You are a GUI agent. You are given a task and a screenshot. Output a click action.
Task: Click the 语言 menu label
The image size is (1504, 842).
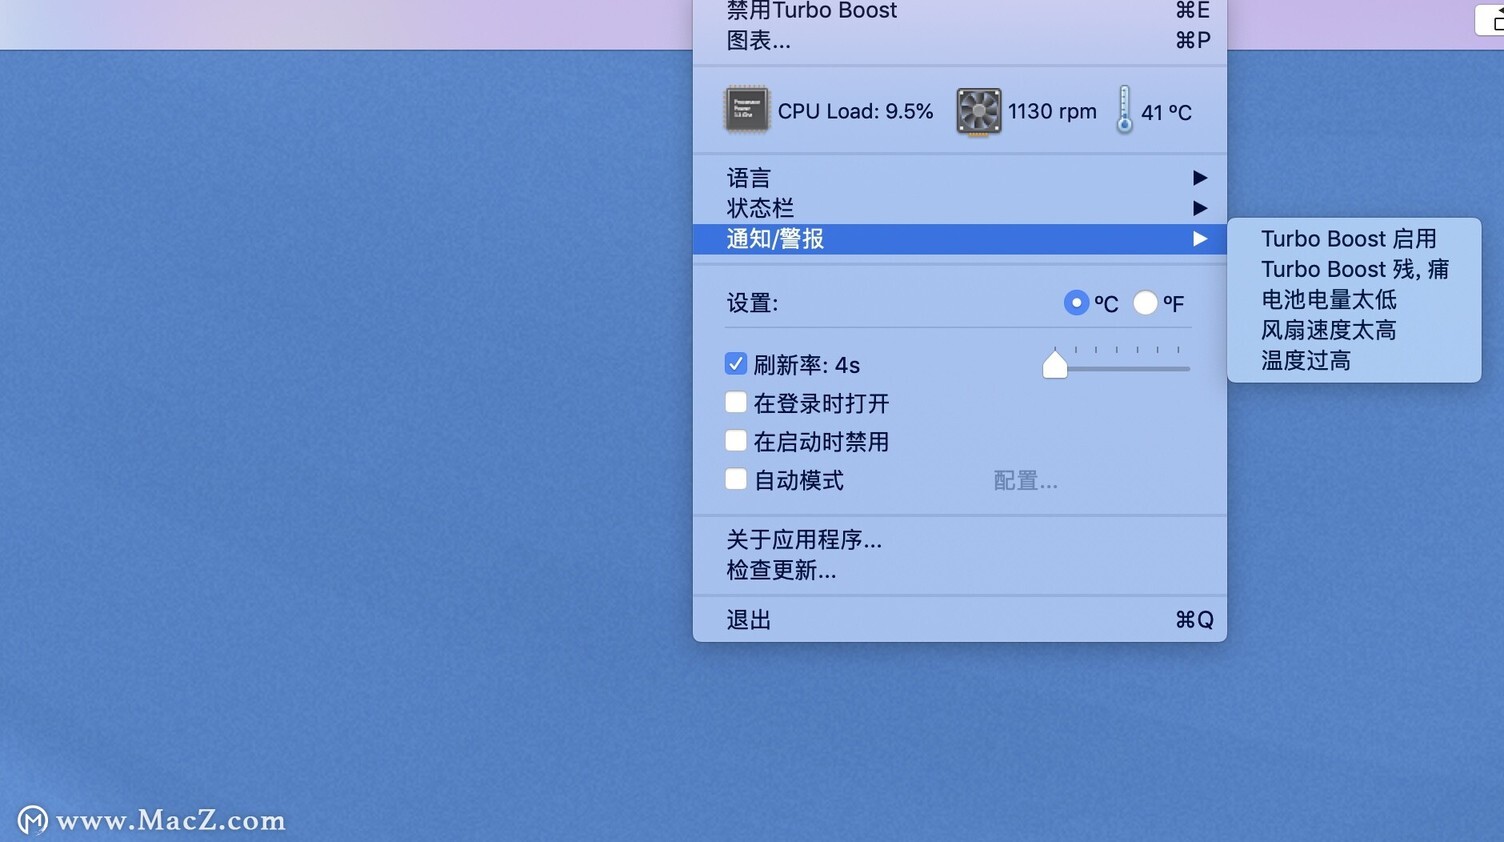(748, 178)
